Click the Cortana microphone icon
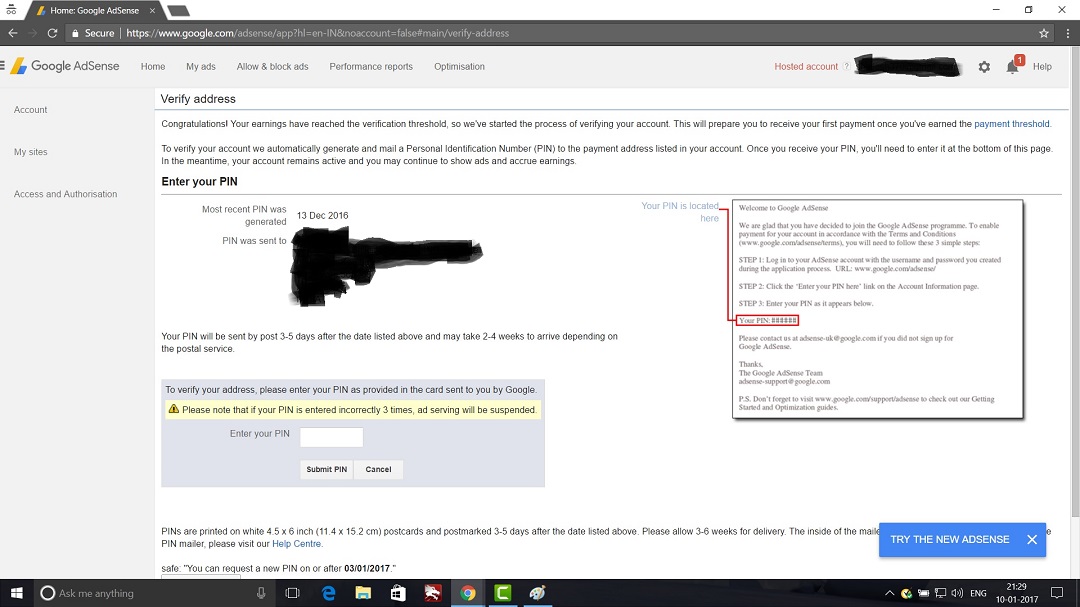The image size is (1080, 607). [261, 593]
